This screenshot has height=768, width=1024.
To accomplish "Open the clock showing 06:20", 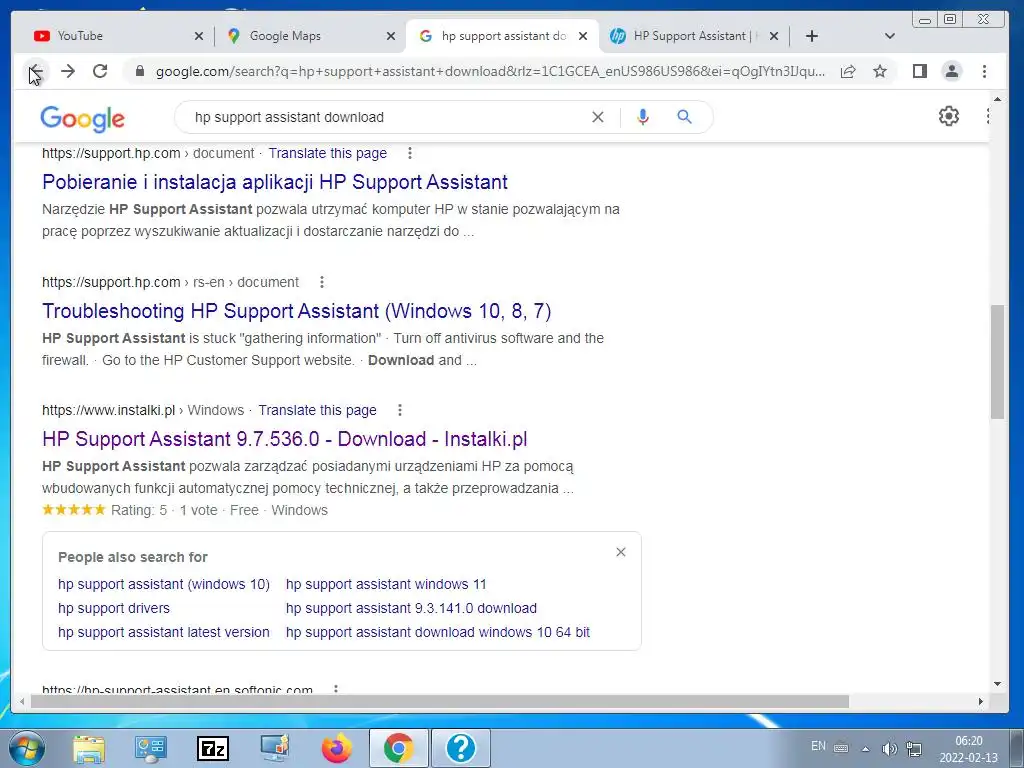I will tap(968, 749).
